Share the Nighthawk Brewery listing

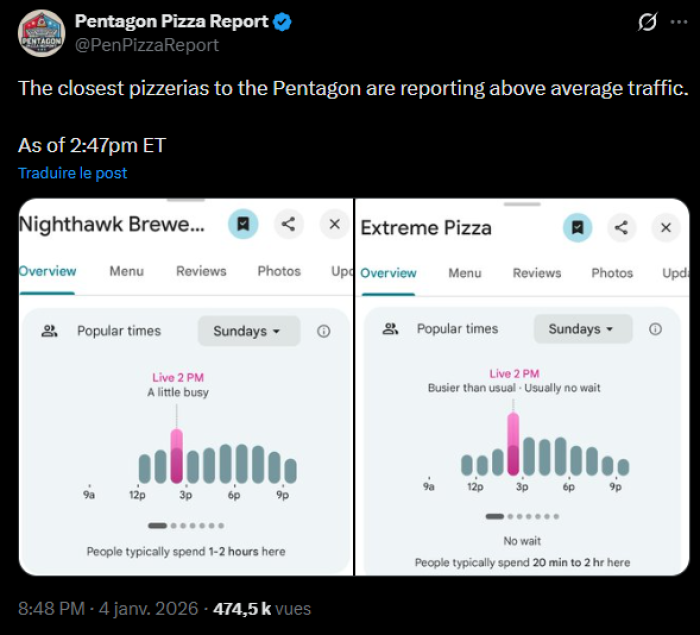click(x=288, y=224)
